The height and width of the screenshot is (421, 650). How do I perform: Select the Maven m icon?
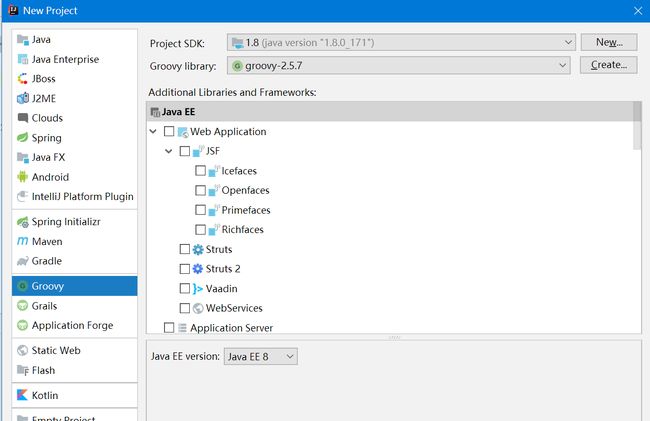tap(22, 242)
